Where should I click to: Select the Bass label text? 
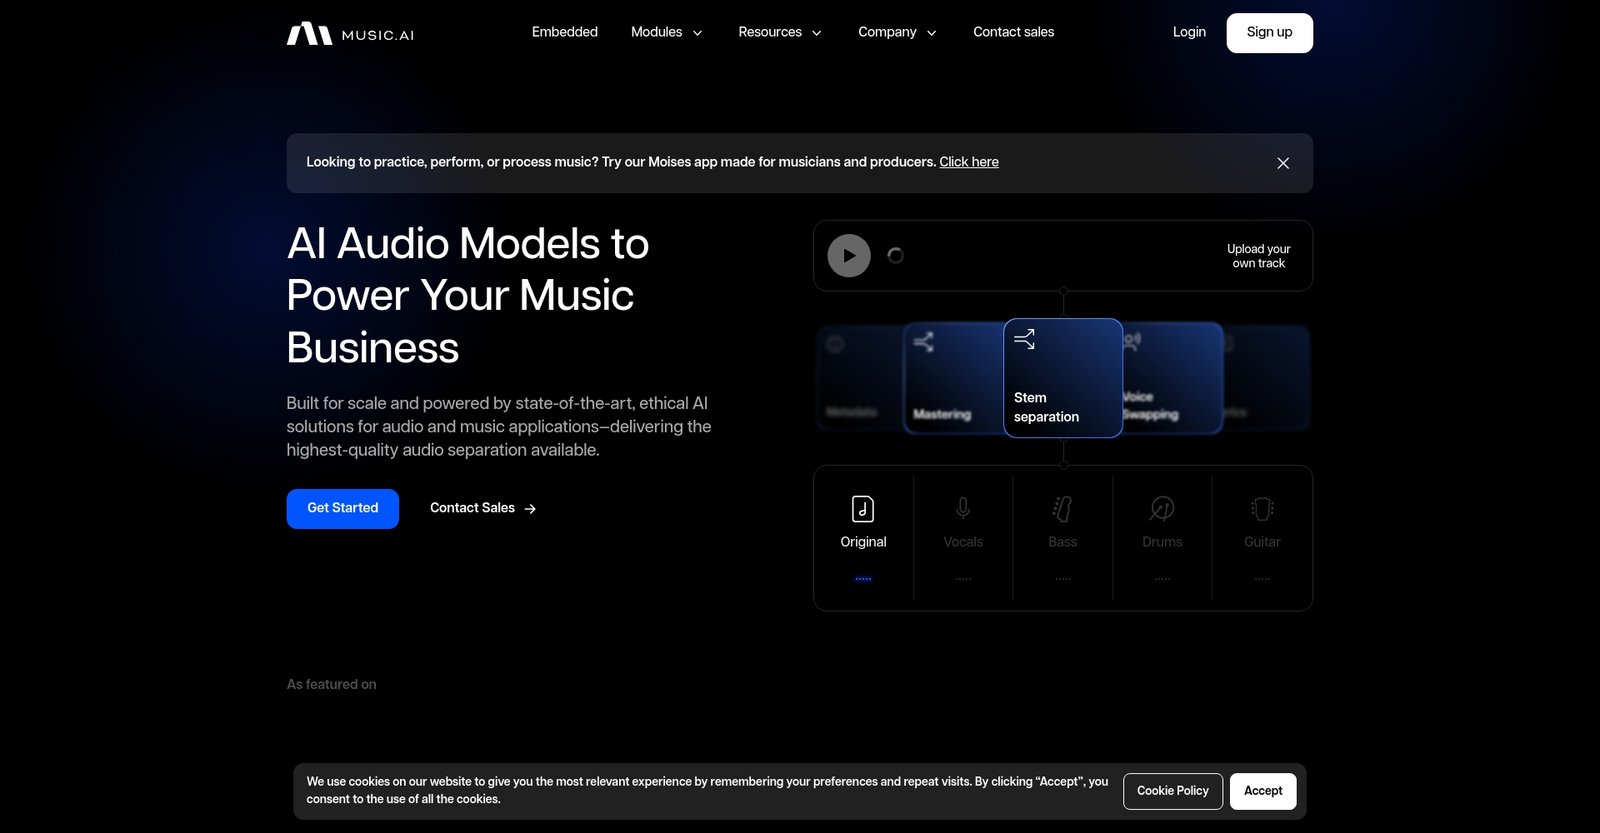1062,542
